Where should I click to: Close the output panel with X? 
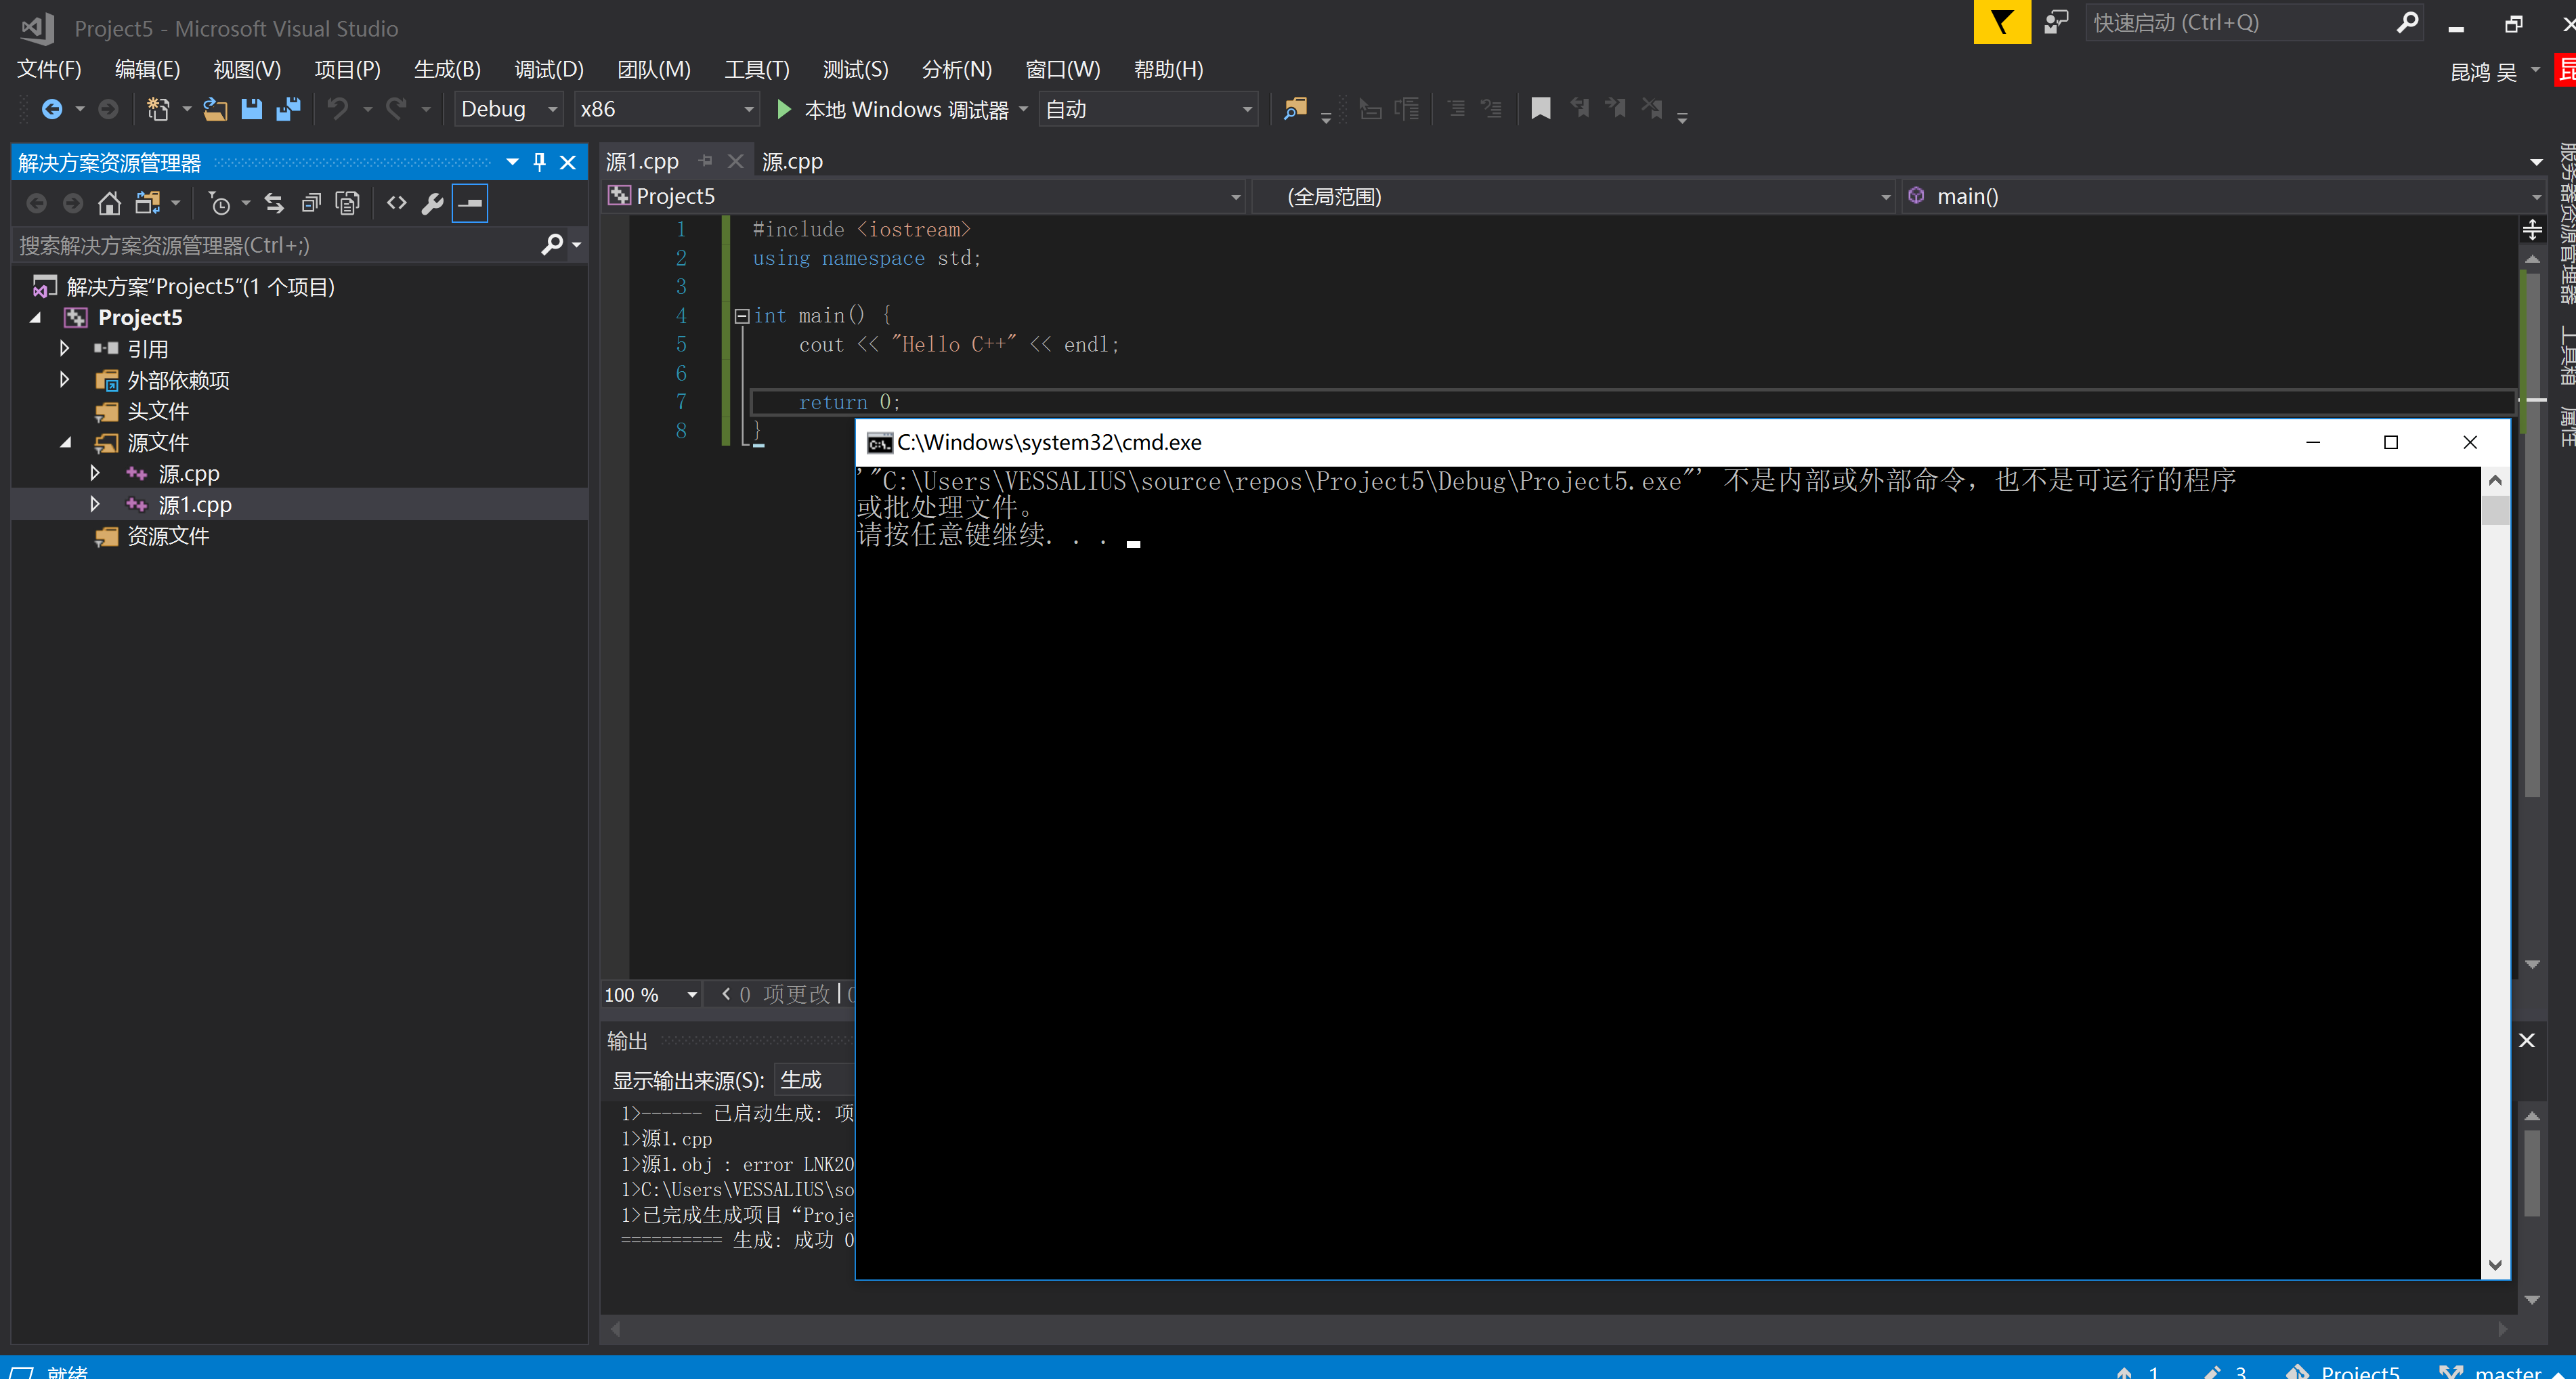tap(2527, 1041)
